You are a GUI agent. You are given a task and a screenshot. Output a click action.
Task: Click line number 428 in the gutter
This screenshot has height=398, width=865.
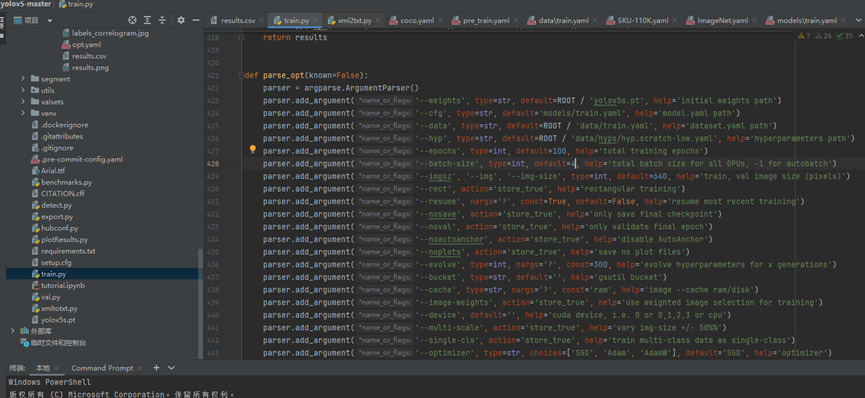[213, 164]
